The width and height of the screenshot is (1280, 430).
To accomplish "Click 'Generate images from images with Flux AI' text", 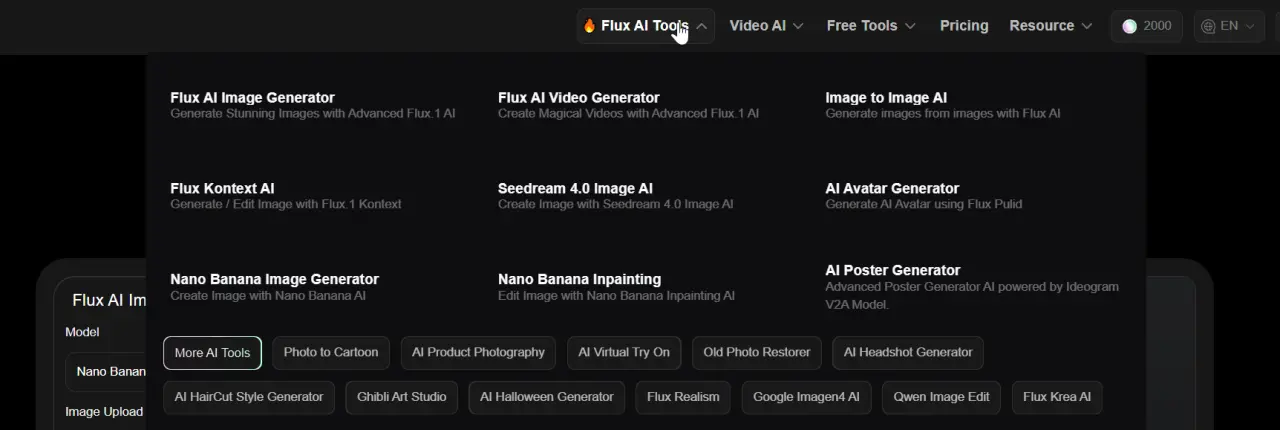I will click(x=943, y=114).
